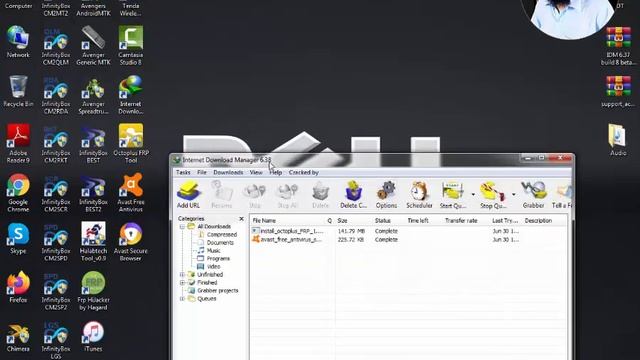Select the Audio folder on desktop

tap(618, 140)
